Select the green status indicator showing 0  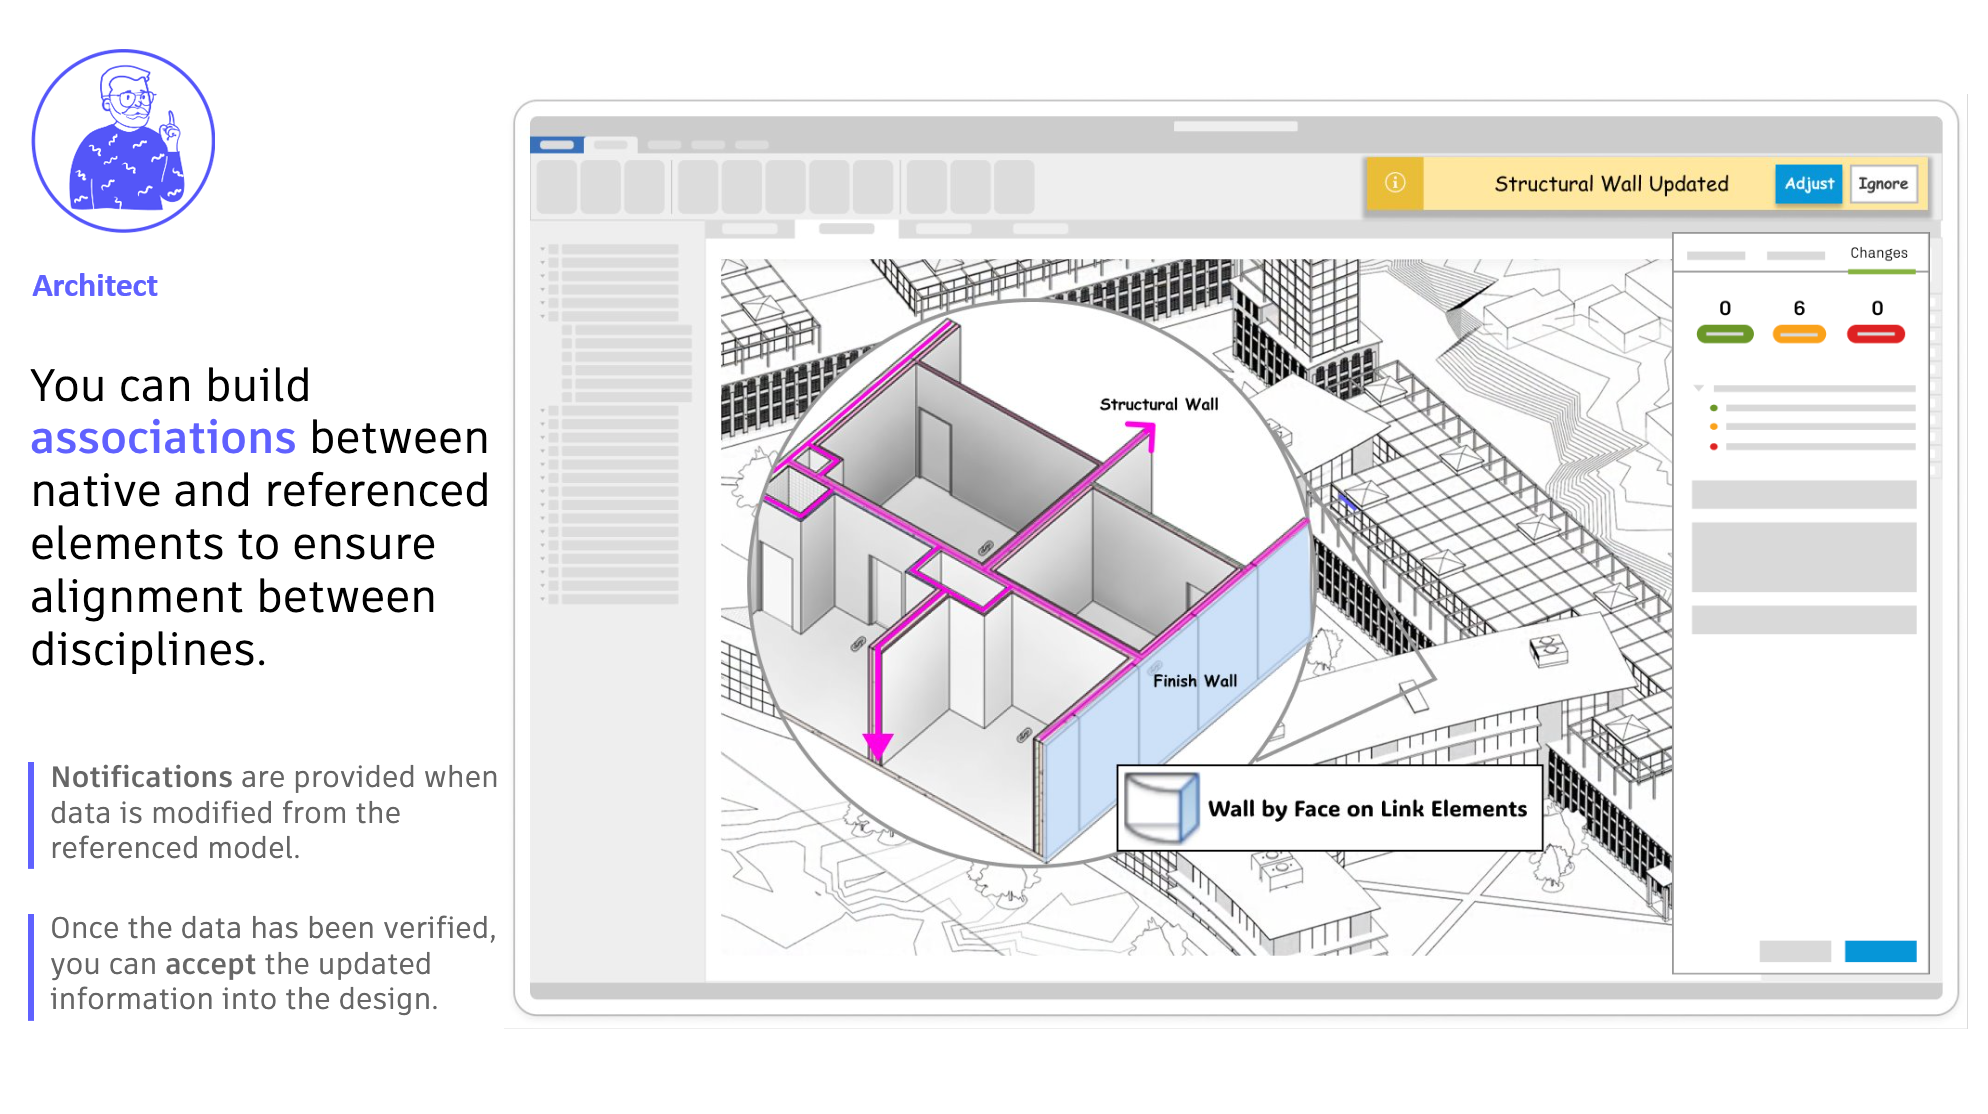(1725, 334)
